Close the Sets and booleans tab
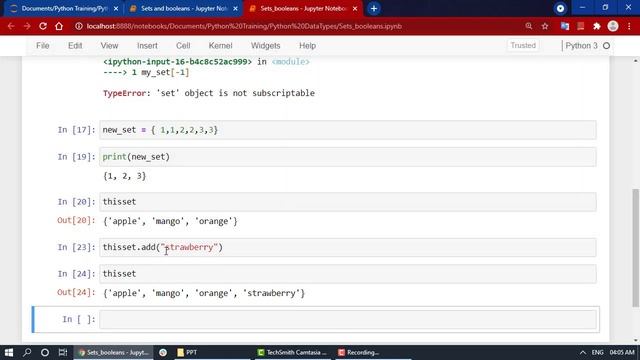This screenshot has height=360, width=640. pyautogui.click(x=236, y=9)
